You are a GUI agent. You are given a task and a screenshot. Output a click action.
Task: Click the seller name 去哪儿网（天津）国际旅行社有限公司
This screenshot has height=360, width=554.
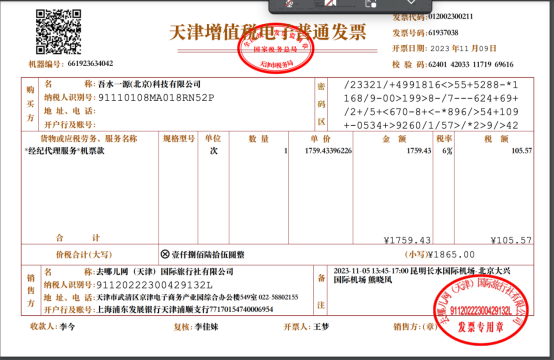(165, 272)
